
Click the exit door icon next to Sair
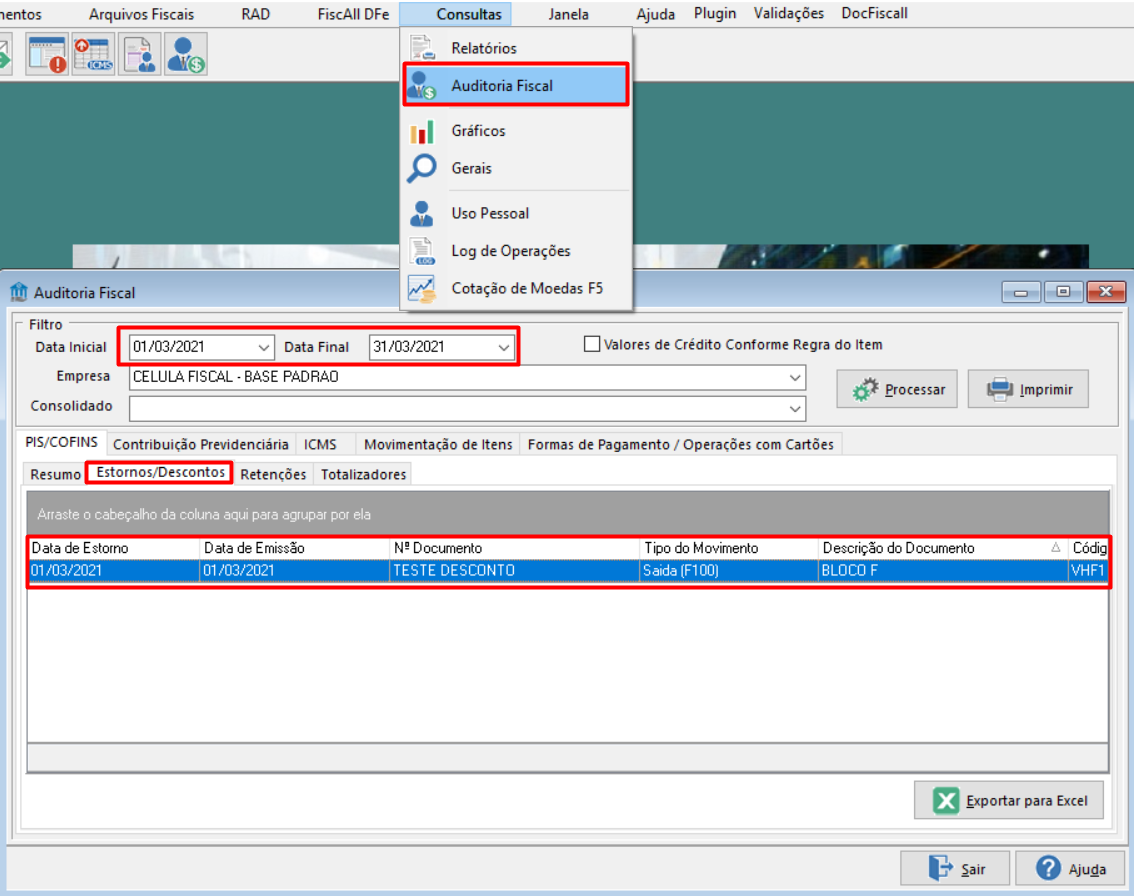(940, 868)
